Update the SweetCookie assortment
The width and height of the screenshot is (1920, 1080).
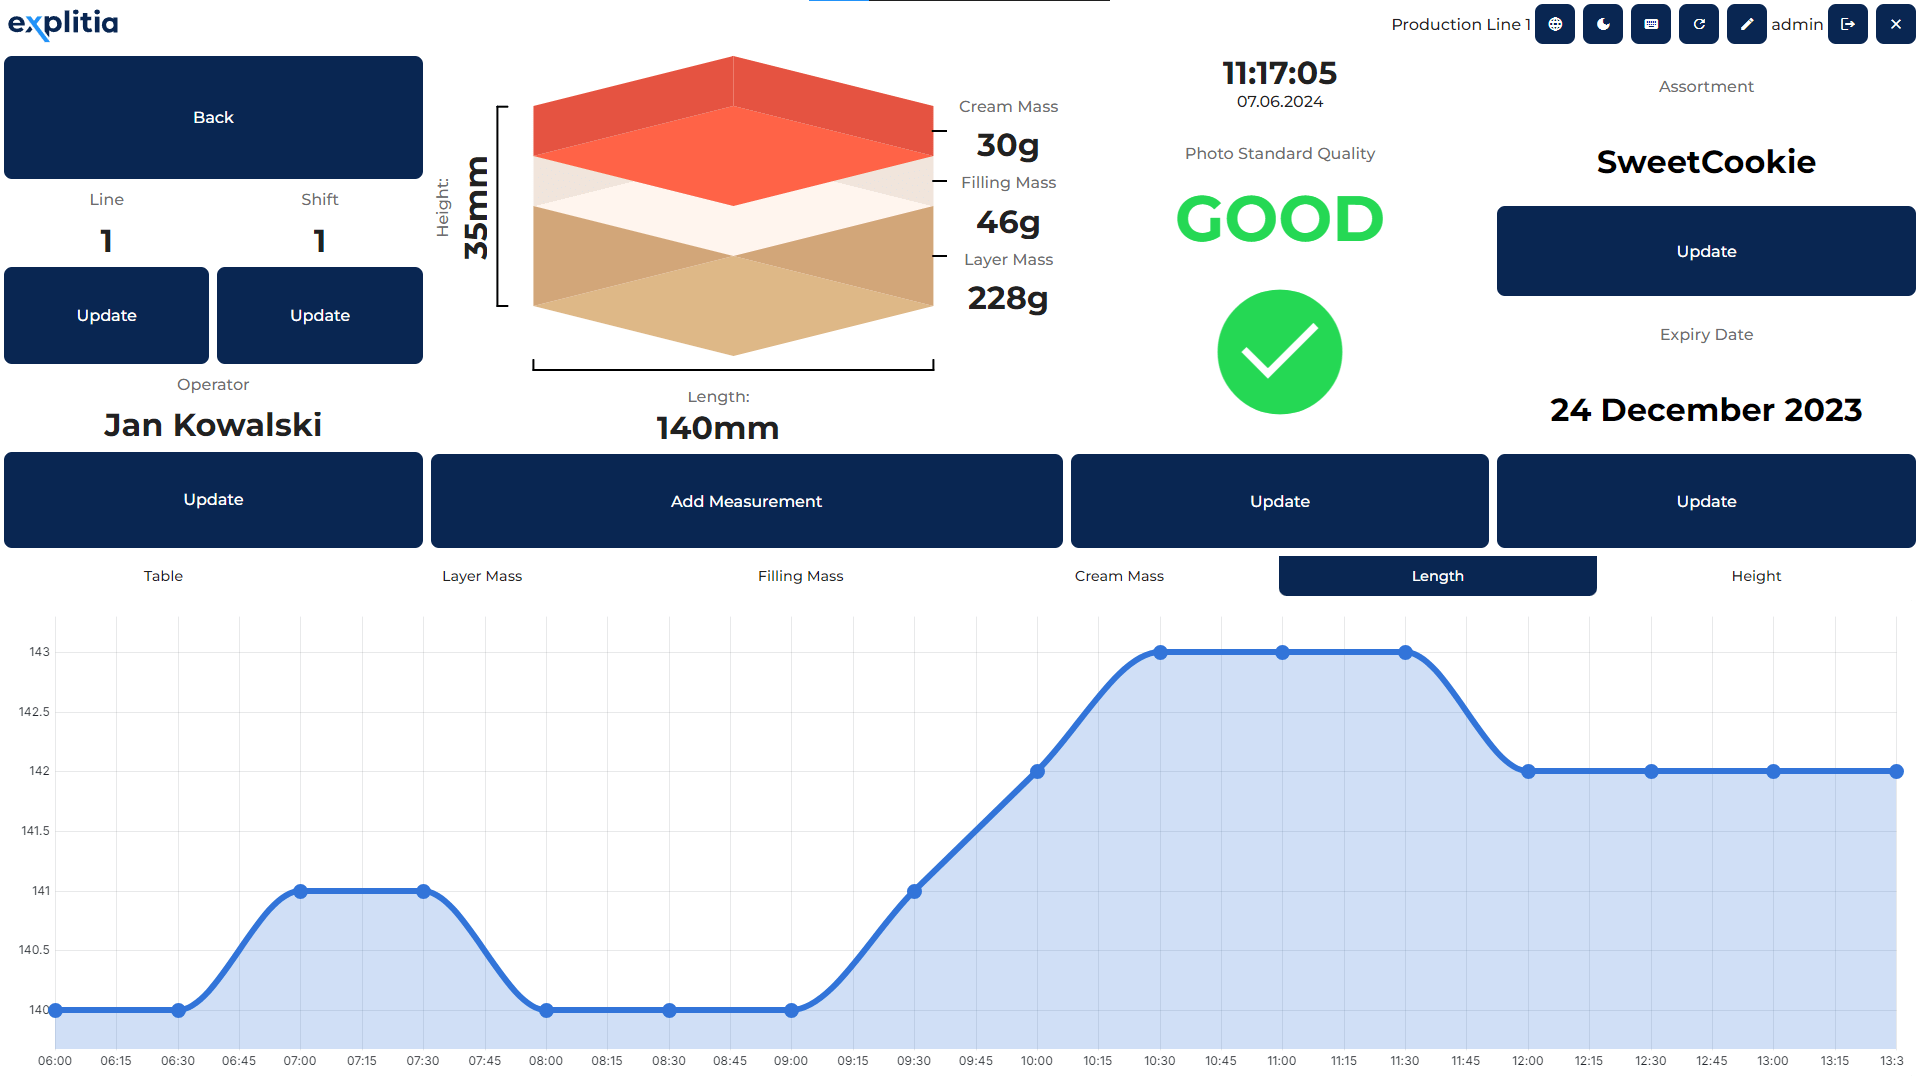point(1706,251)
